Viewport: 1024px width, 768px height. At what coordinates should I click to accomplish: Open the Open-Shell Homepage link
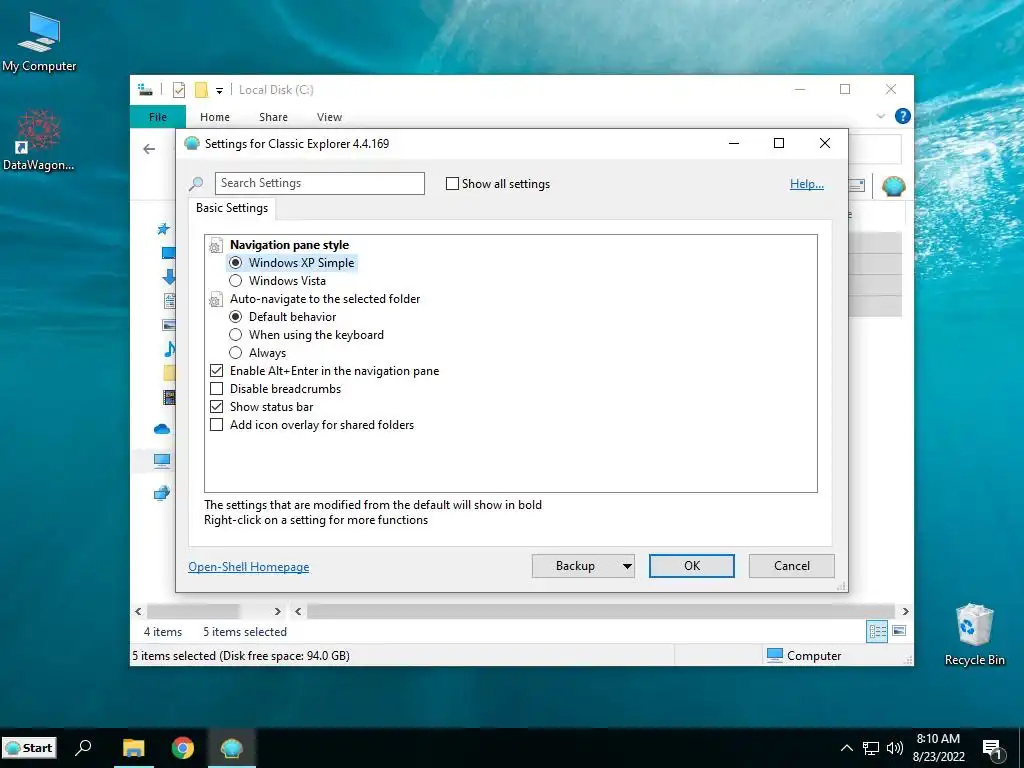[x=249, y=567]
